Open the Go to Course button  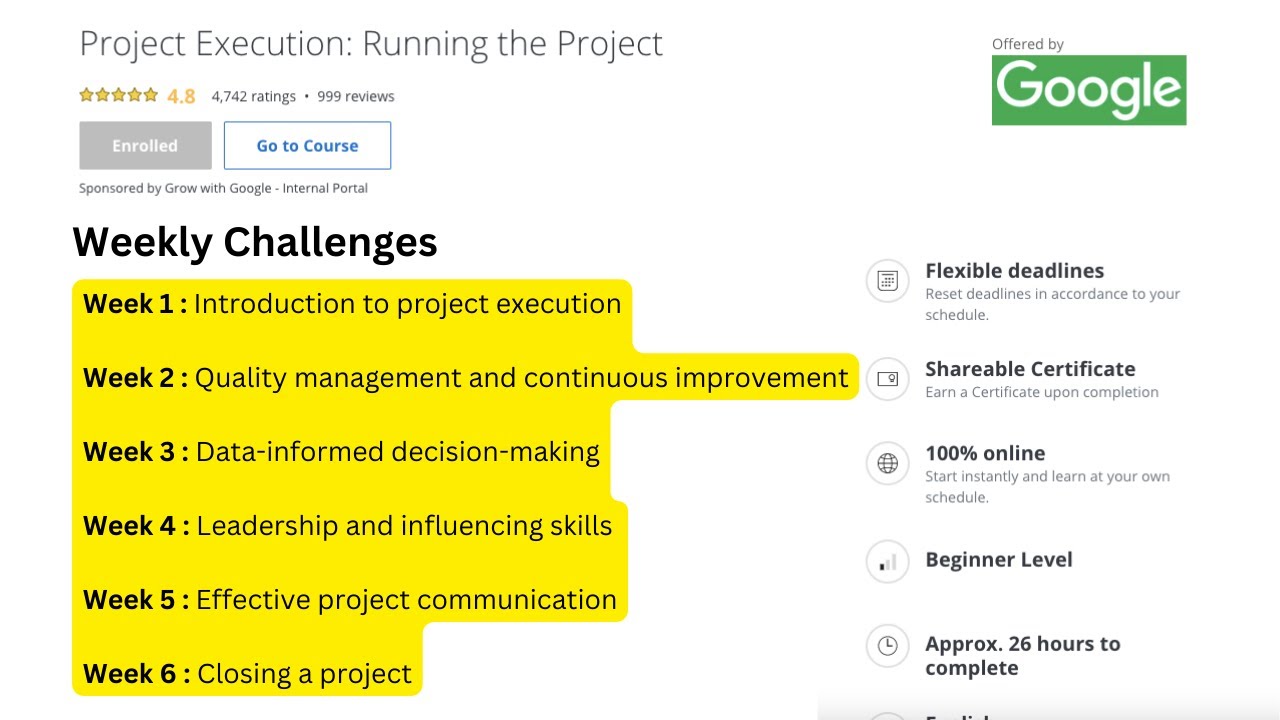307,146
